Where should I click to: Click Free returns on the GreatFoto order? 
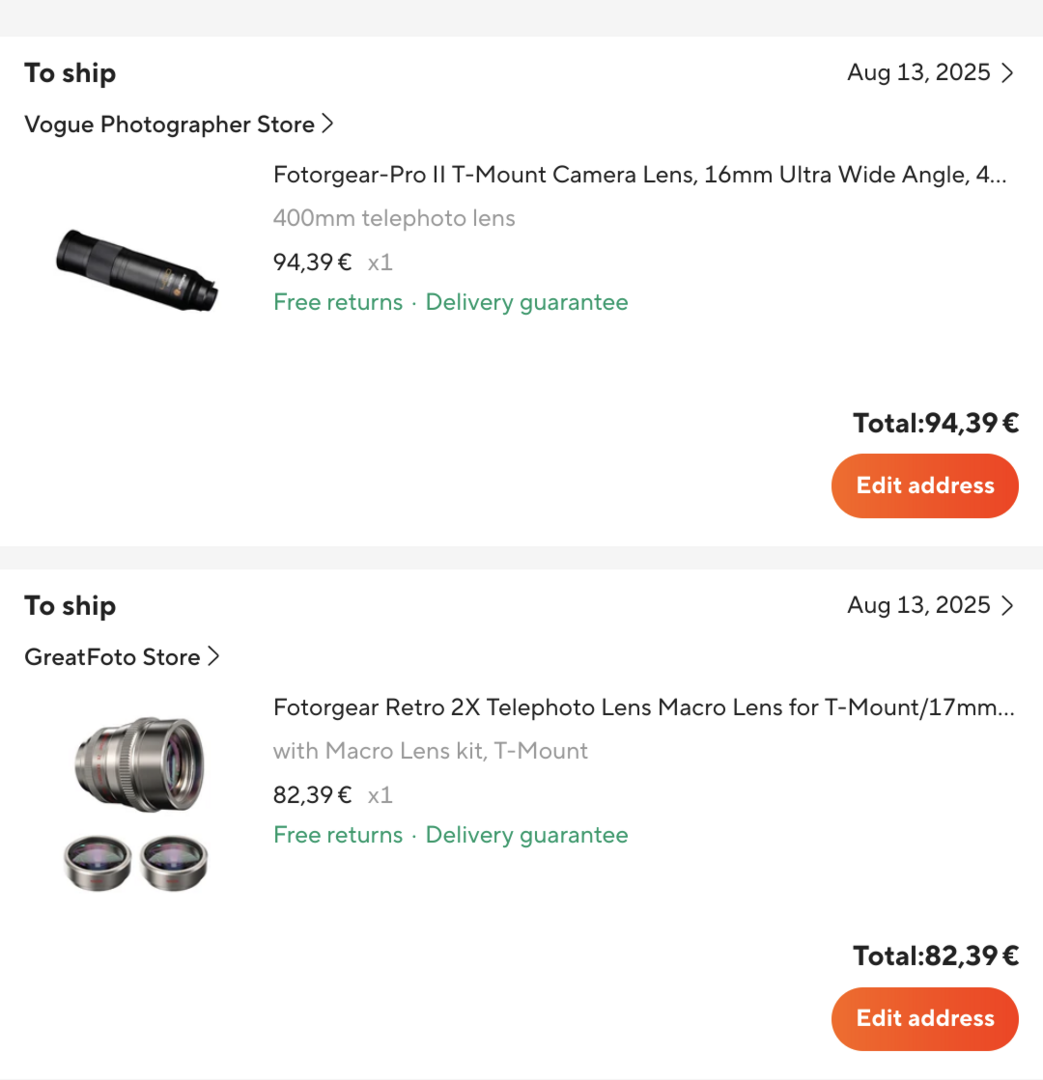pyautogui.click(x=338, y=836)
